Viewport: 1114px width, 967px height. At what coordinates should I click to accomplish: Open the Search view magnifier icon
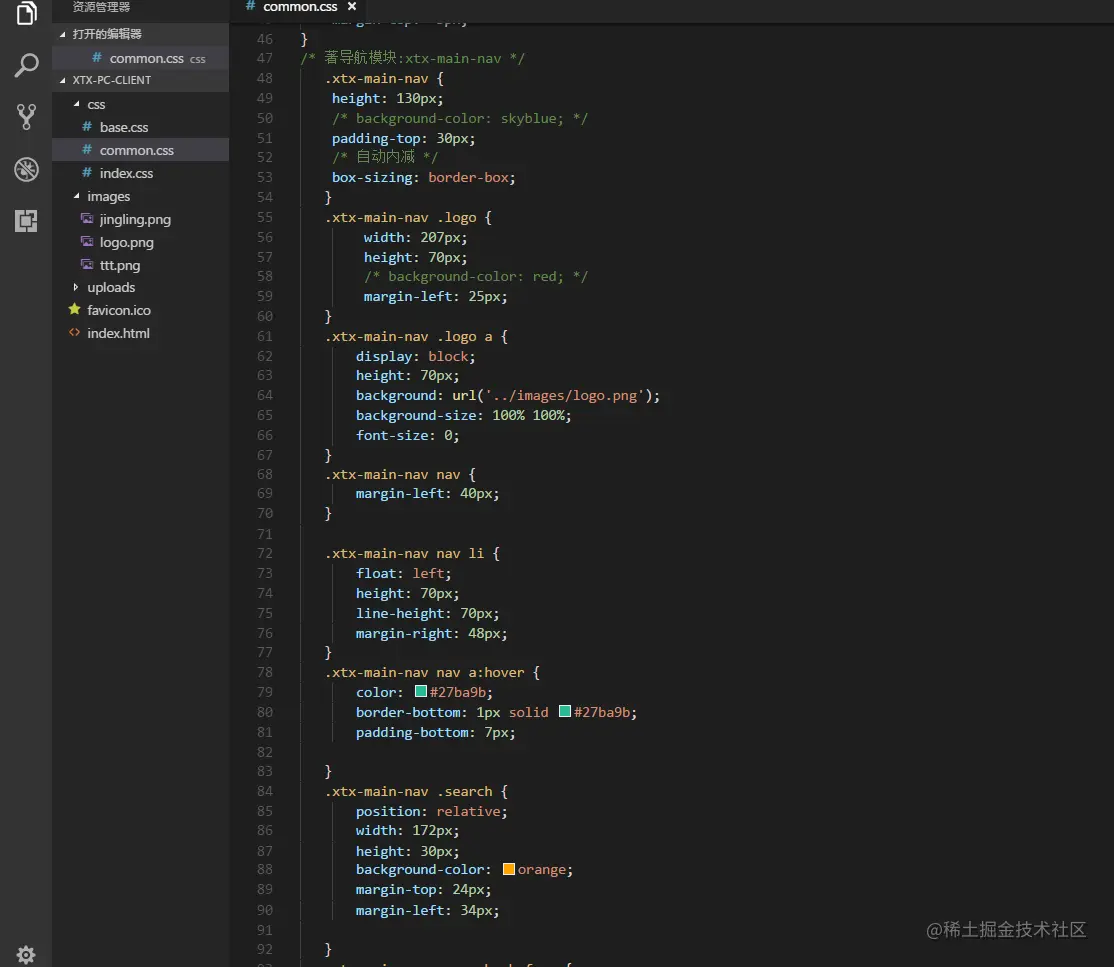click(x=26, y=65)
